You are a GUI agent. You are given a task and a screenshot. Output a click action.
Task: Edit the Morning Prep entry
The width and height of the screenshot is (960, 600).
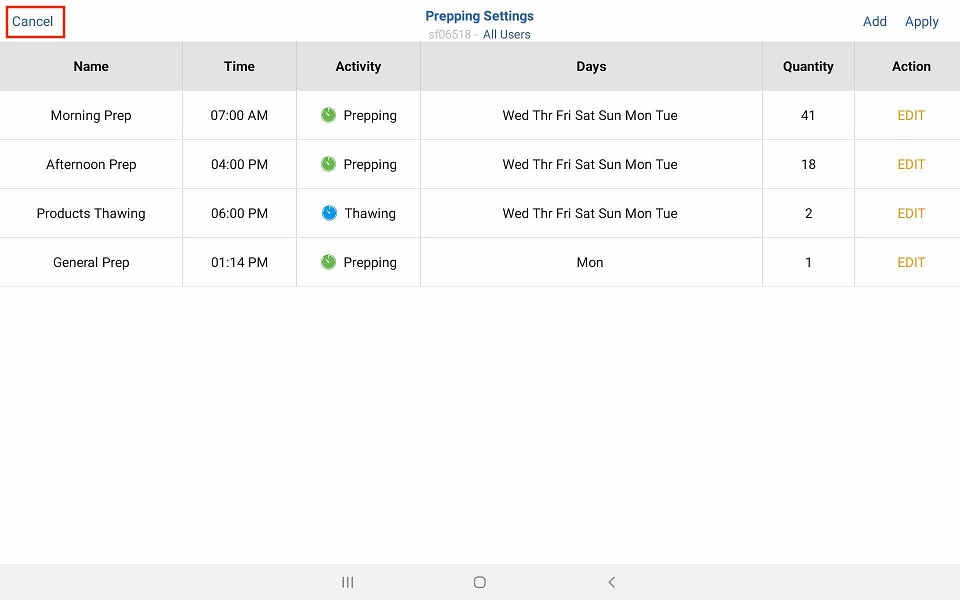pos(911,115)
